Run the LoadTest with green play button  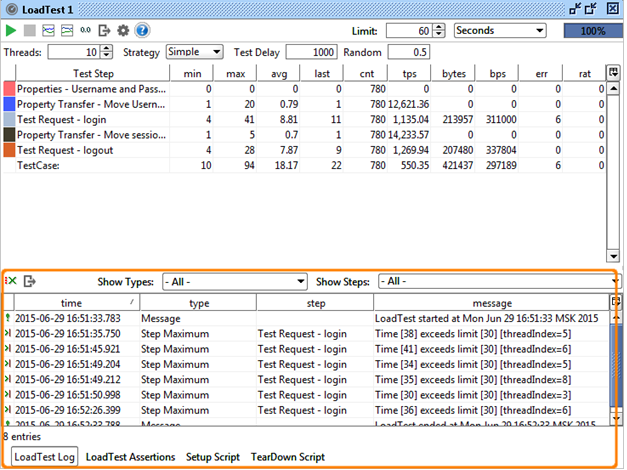[11, 30]
